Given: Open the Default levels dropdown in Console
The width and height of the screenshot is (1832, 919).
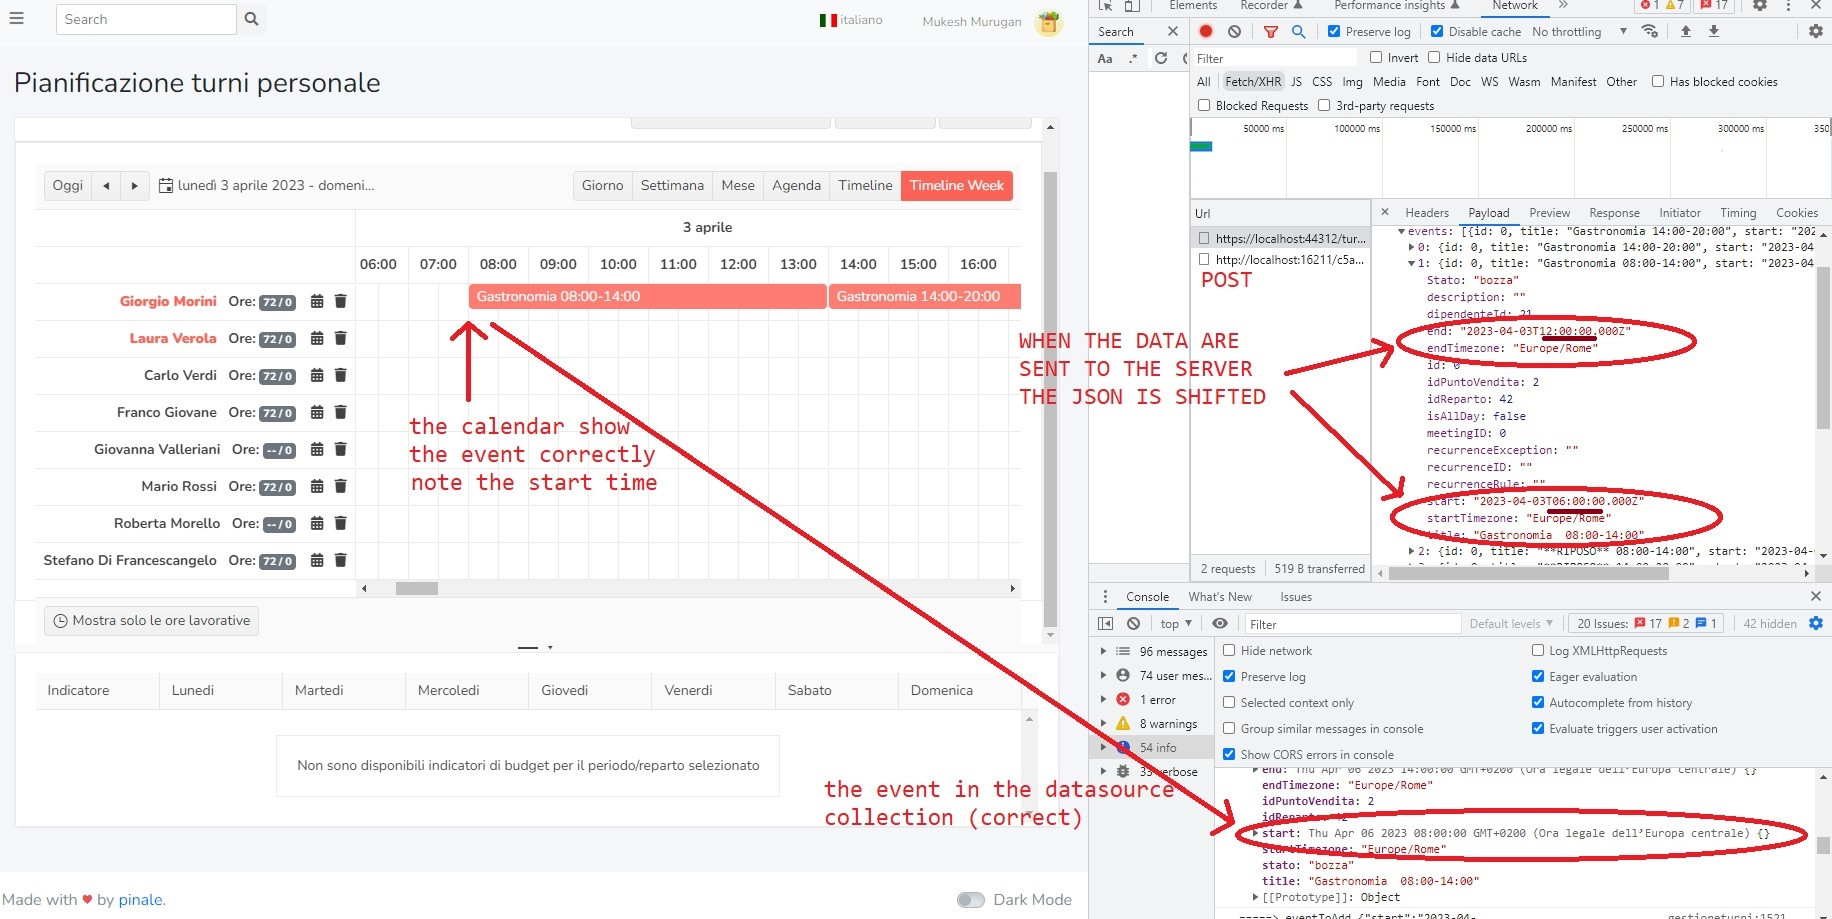Looking at the screenshot, I should pyautogui.click(x=1510, y=623).
